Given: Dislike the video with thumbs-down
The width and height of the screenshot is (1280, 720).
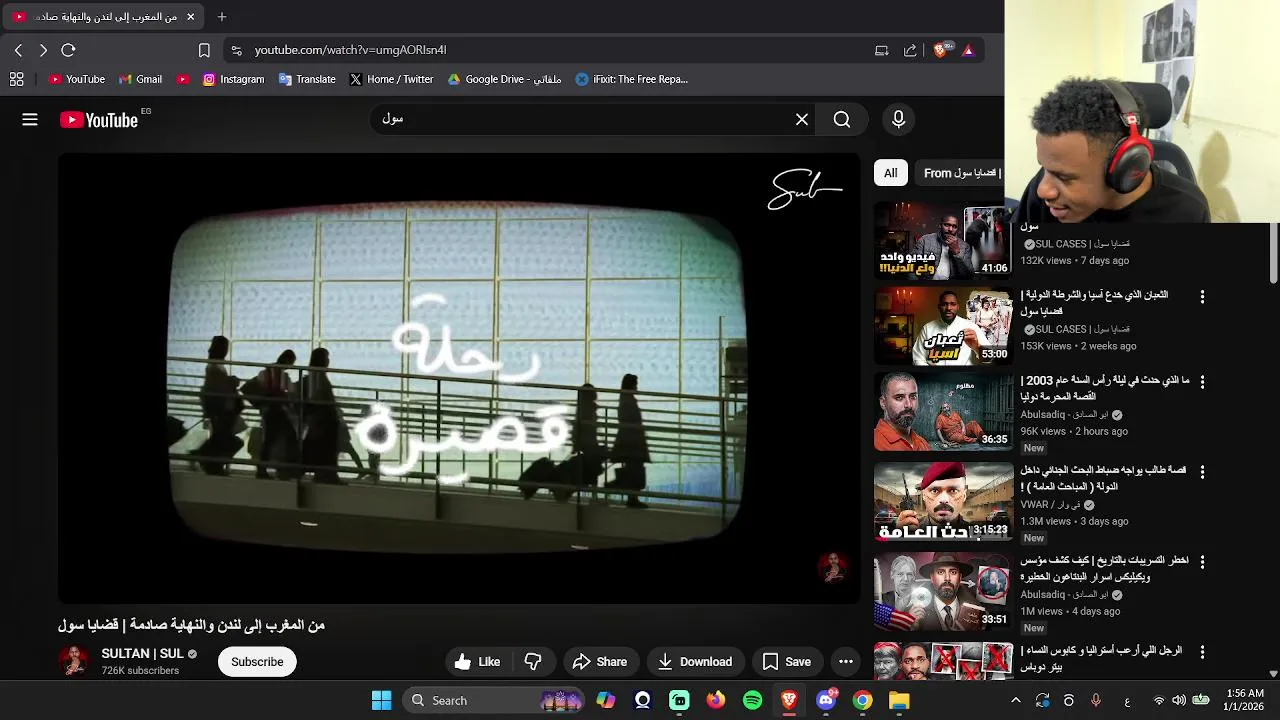Looking at the screenshot, I should (x=533, y=662).
